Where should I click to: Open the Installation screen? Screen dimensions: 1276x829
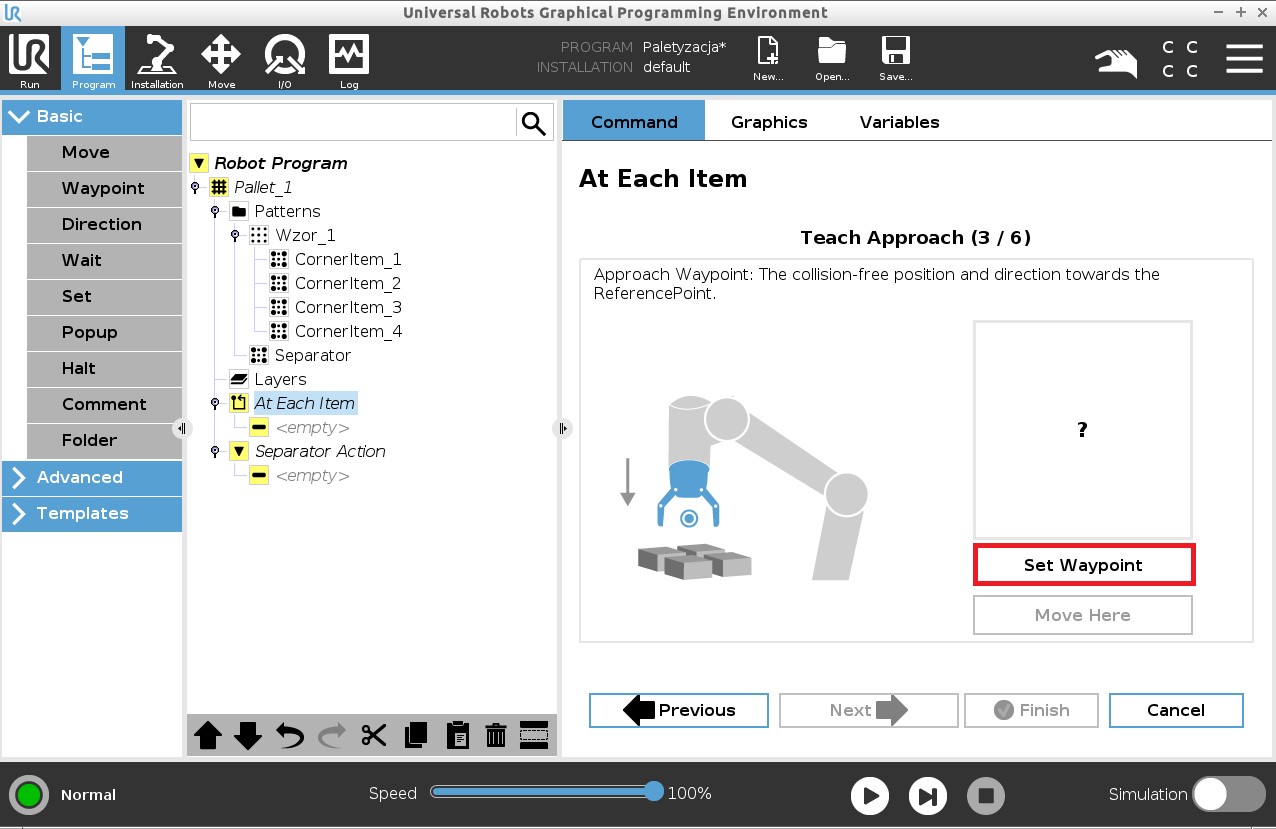(x=157, y=59)
